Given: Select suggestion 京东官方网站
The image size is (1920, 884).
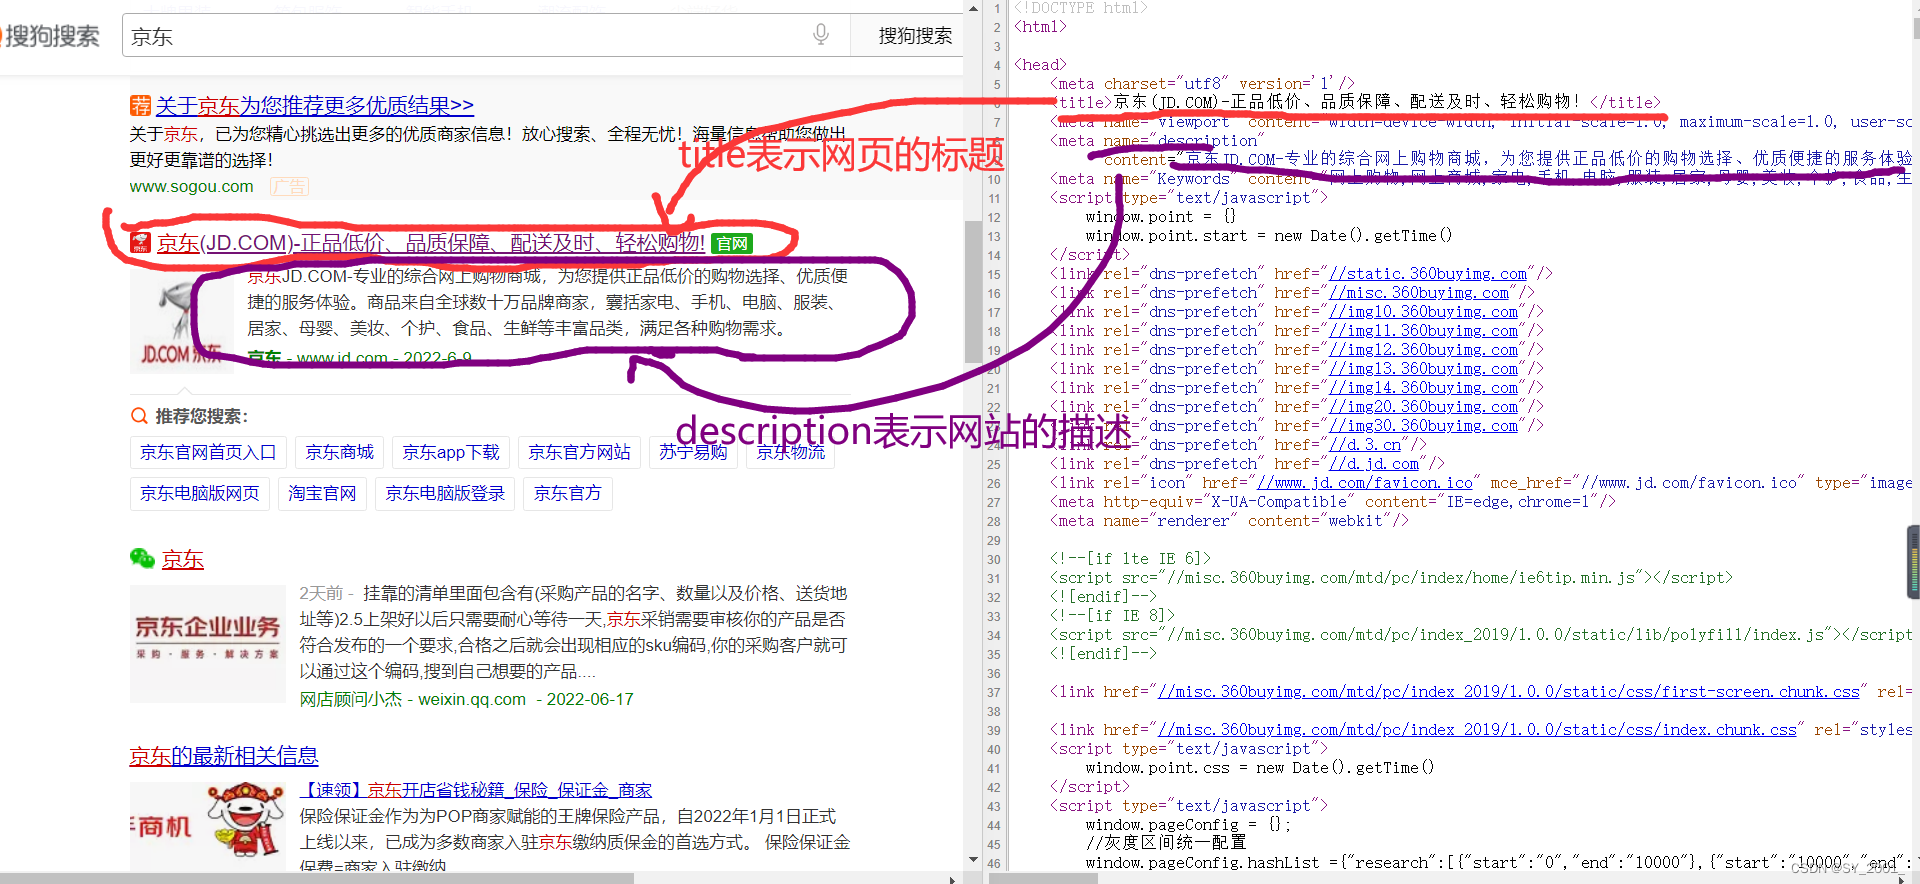Looking at the screenshot, I should (x=579, y=453).
